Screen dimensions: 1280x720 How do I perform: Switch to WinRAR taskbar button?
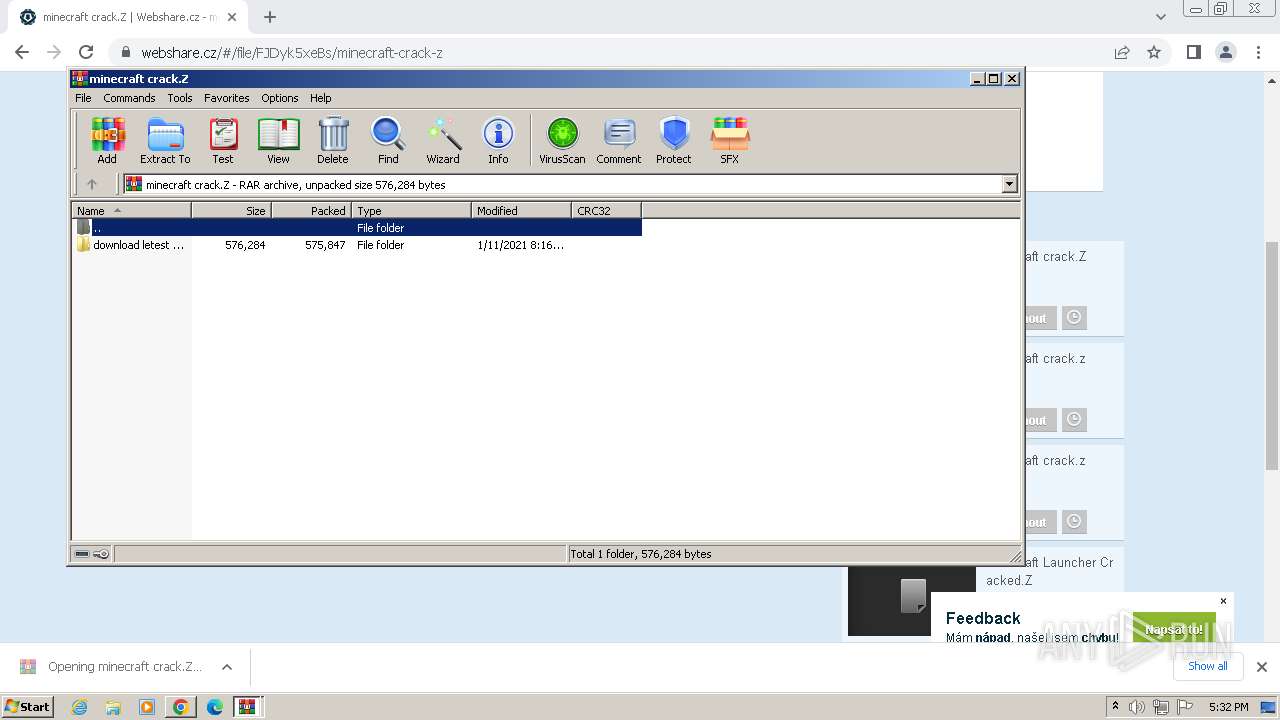(247, 707)
